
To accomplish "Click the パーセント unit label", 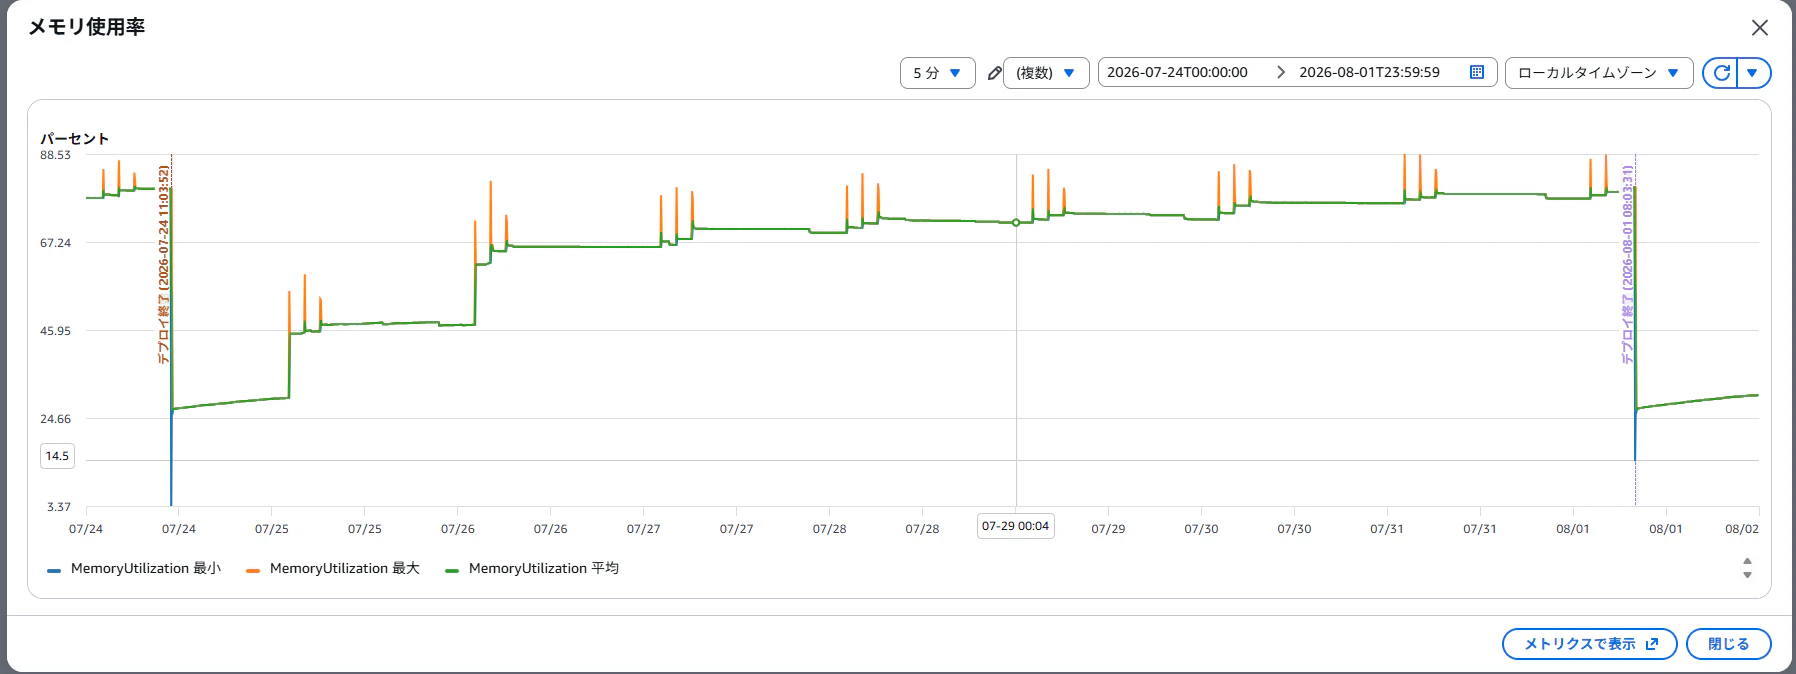I will 74,139.
